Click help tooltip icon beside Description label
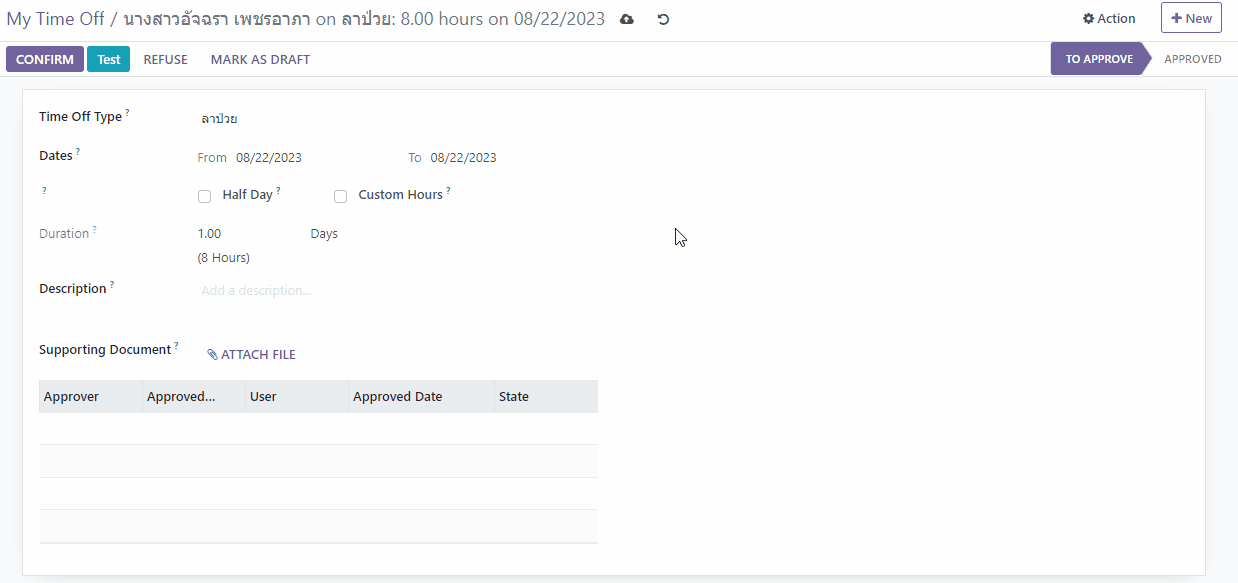The height and width of the screenshot is (583, 1238). (112, 285)
